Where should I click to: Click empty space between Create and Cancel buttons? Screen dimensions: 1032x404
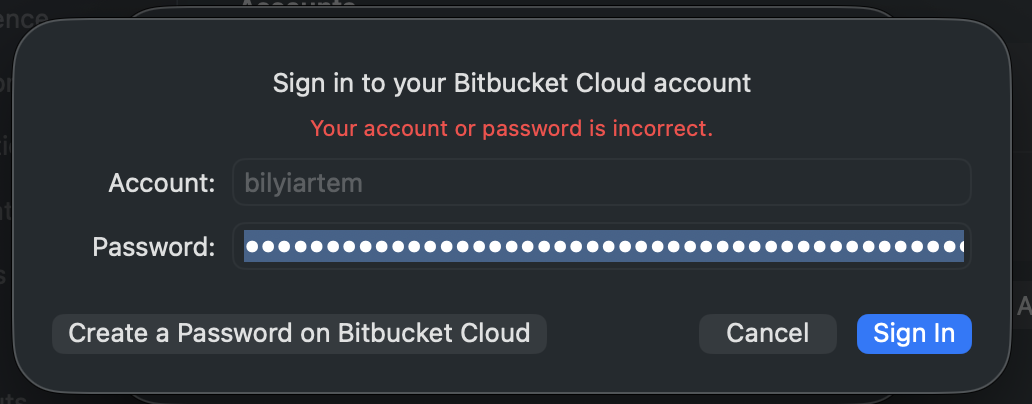[x=622, y=333]
